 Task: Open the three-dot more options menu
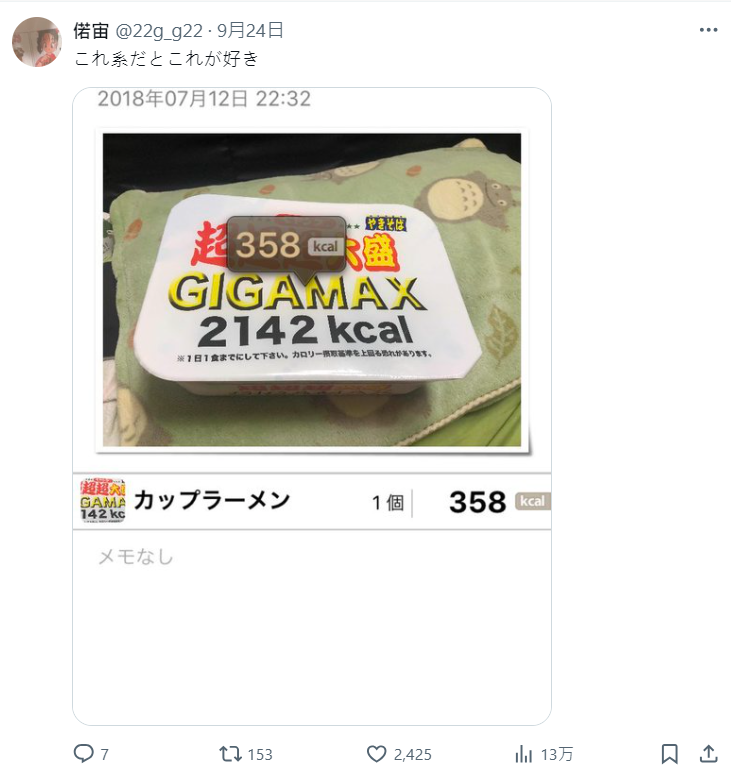pyautogui.click(x=708, y=30)
